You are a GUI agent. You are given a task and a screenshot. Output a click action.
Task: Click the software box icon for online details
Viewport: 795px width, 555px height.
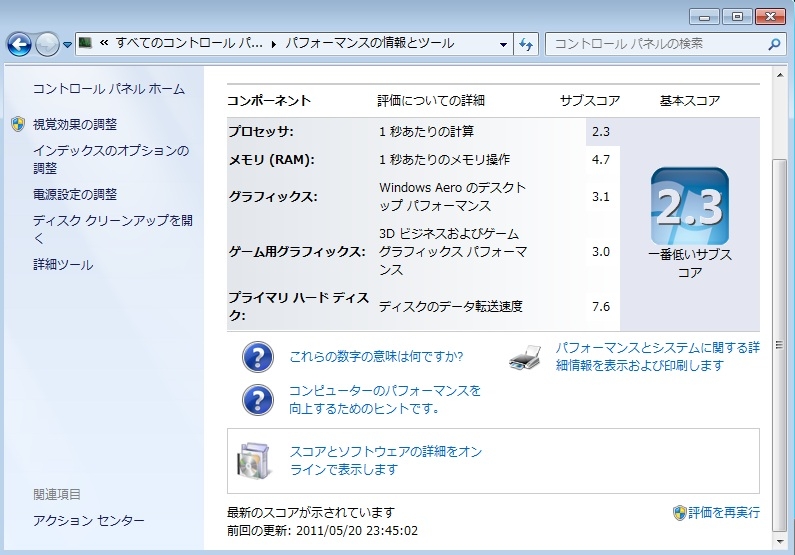pyautogui.click(x=254, y=461)
